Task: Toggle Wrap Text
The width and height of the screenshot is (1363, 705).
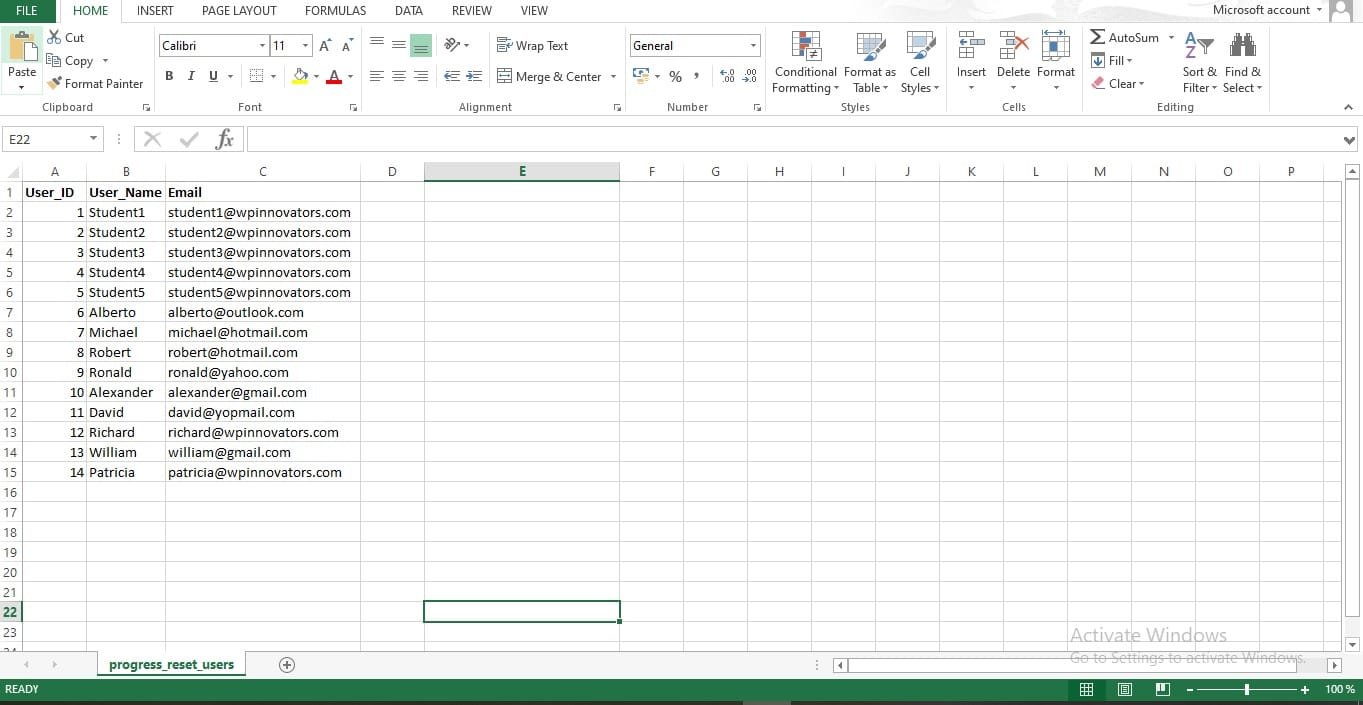Action: click(532, 45)
